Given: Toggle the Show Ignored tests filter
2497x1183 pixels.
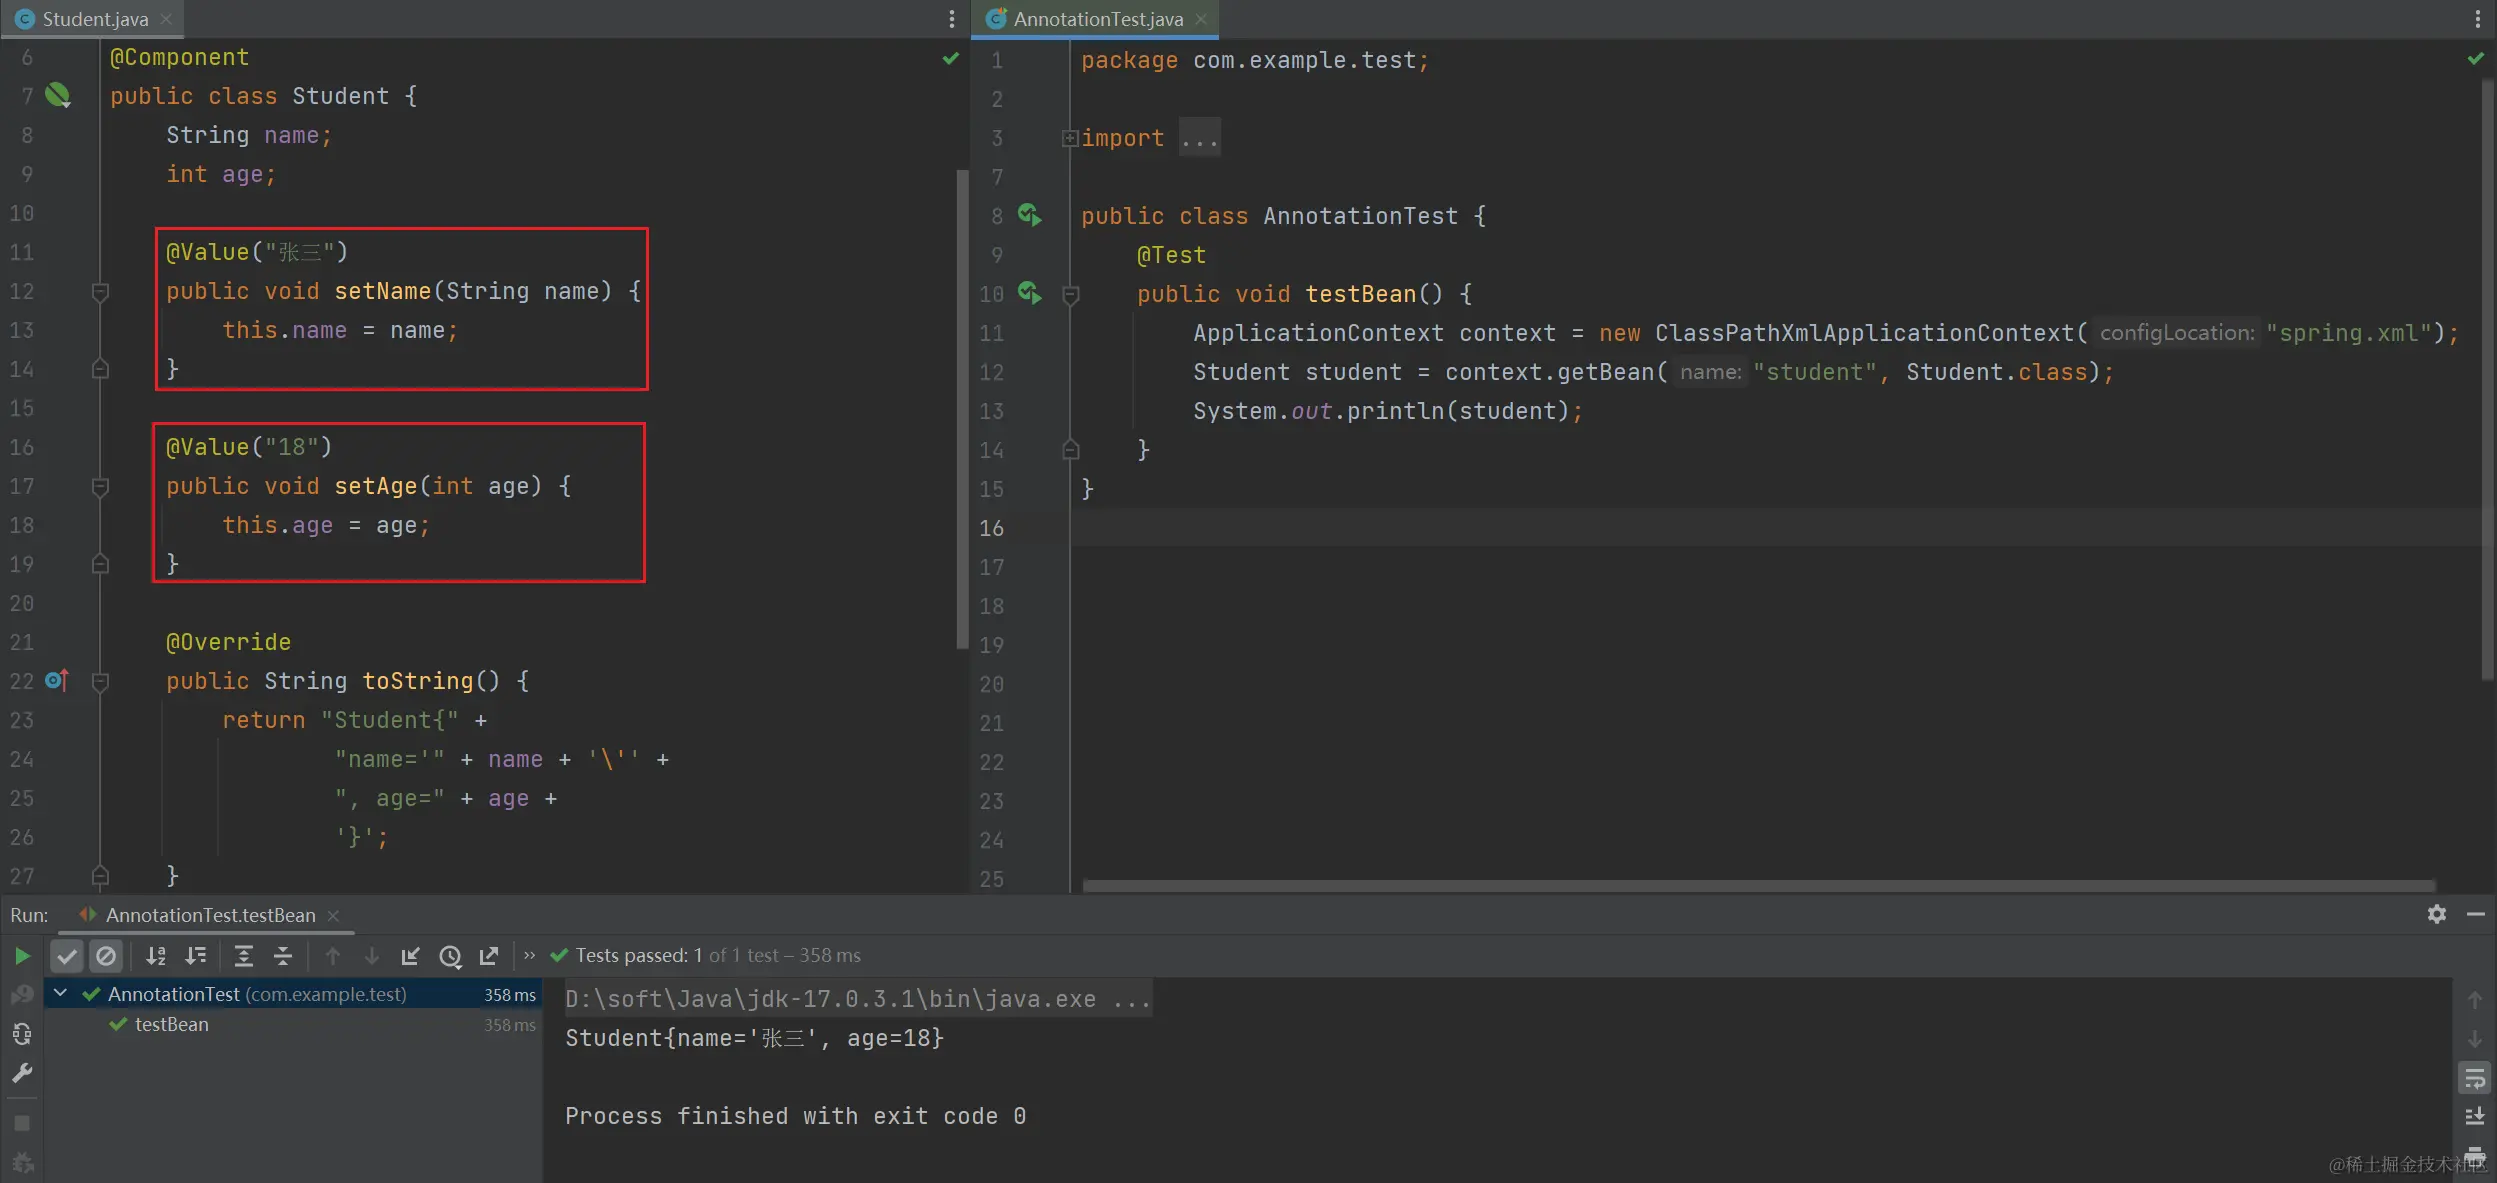Looking at the screenshot, I should [106, 956].
